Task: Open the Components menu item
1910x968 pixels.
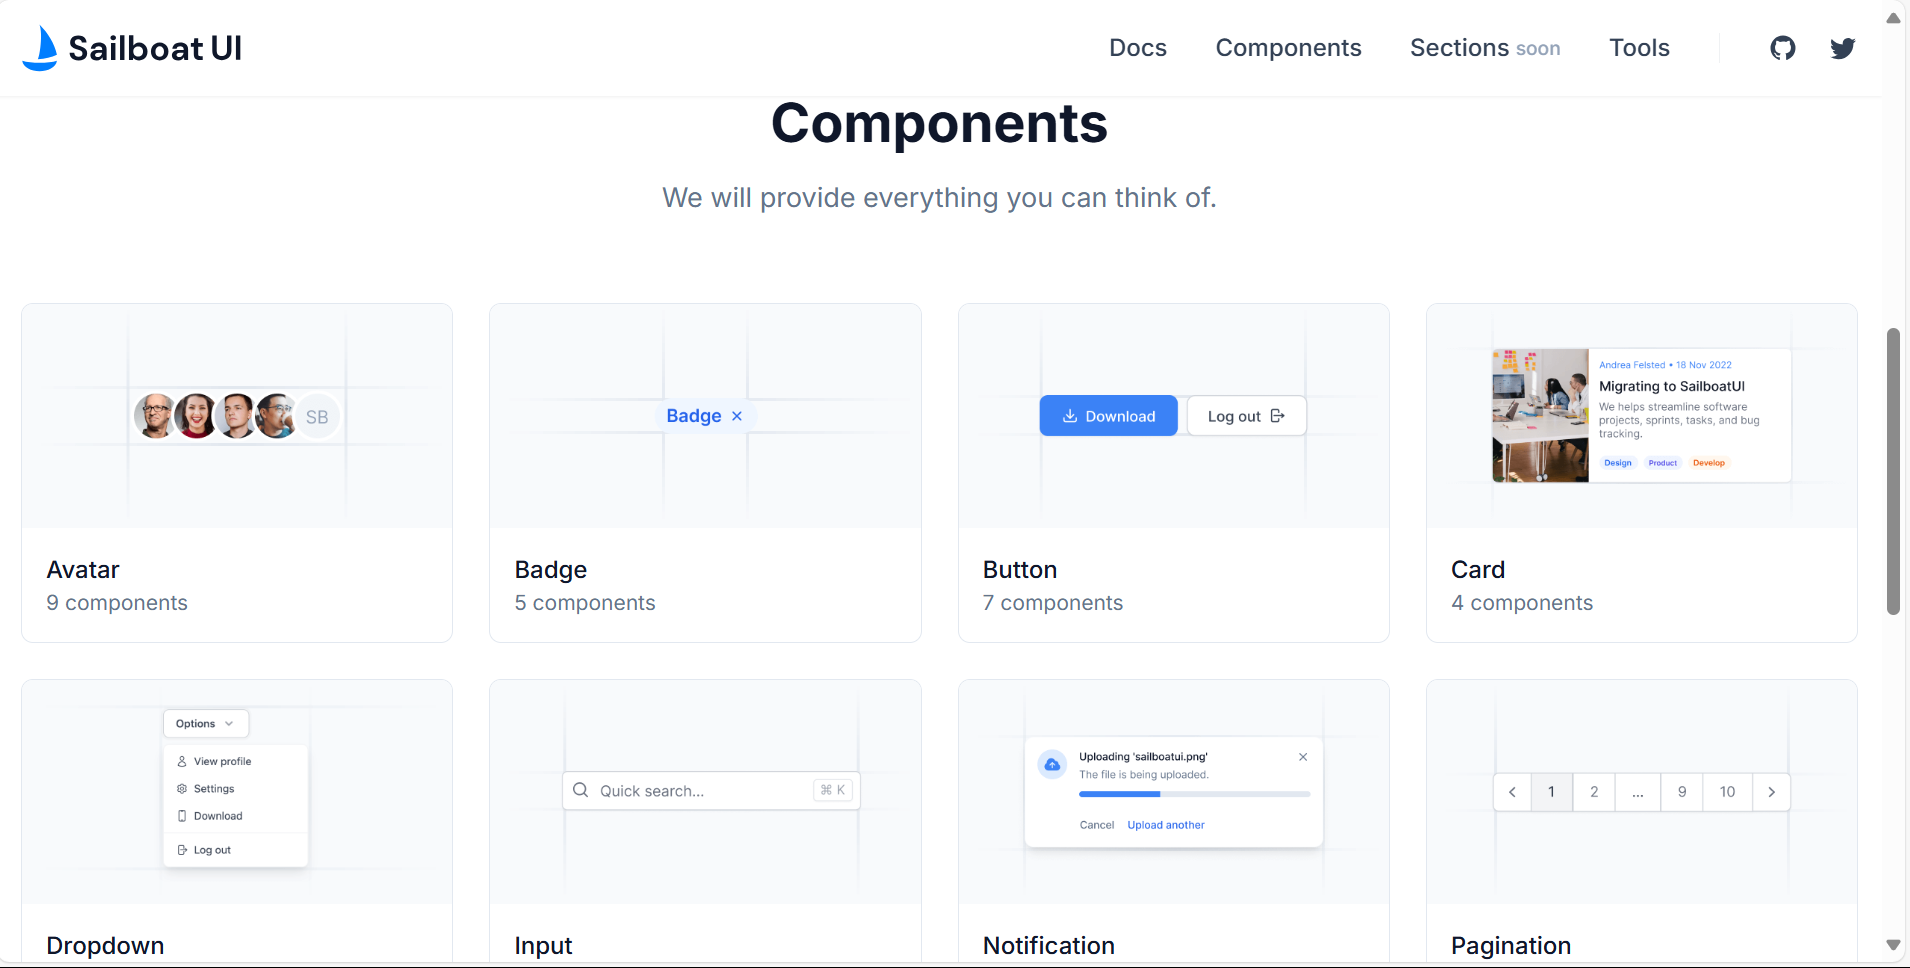Action: click(1288, 48)
